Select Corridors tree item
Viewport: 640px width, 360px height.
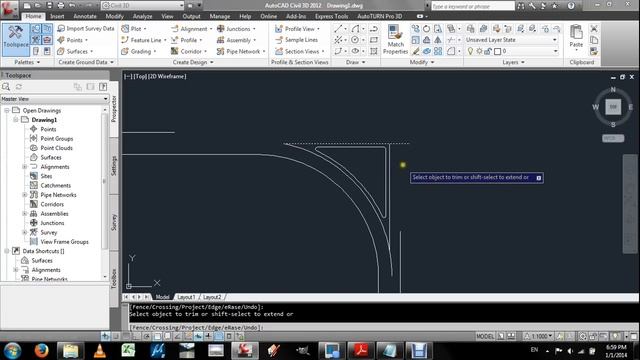52,204
